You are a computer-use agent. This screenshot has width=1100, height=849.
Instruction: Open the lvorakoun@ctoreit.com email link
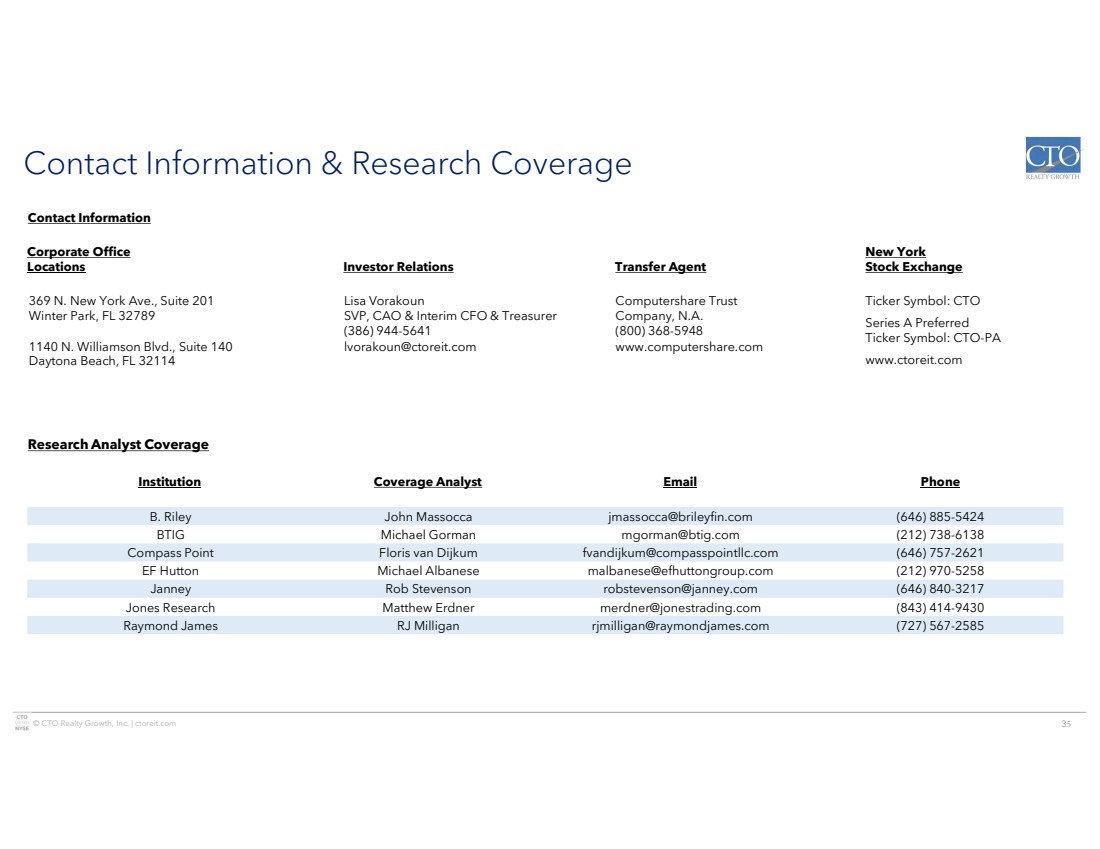coord(410,347)
